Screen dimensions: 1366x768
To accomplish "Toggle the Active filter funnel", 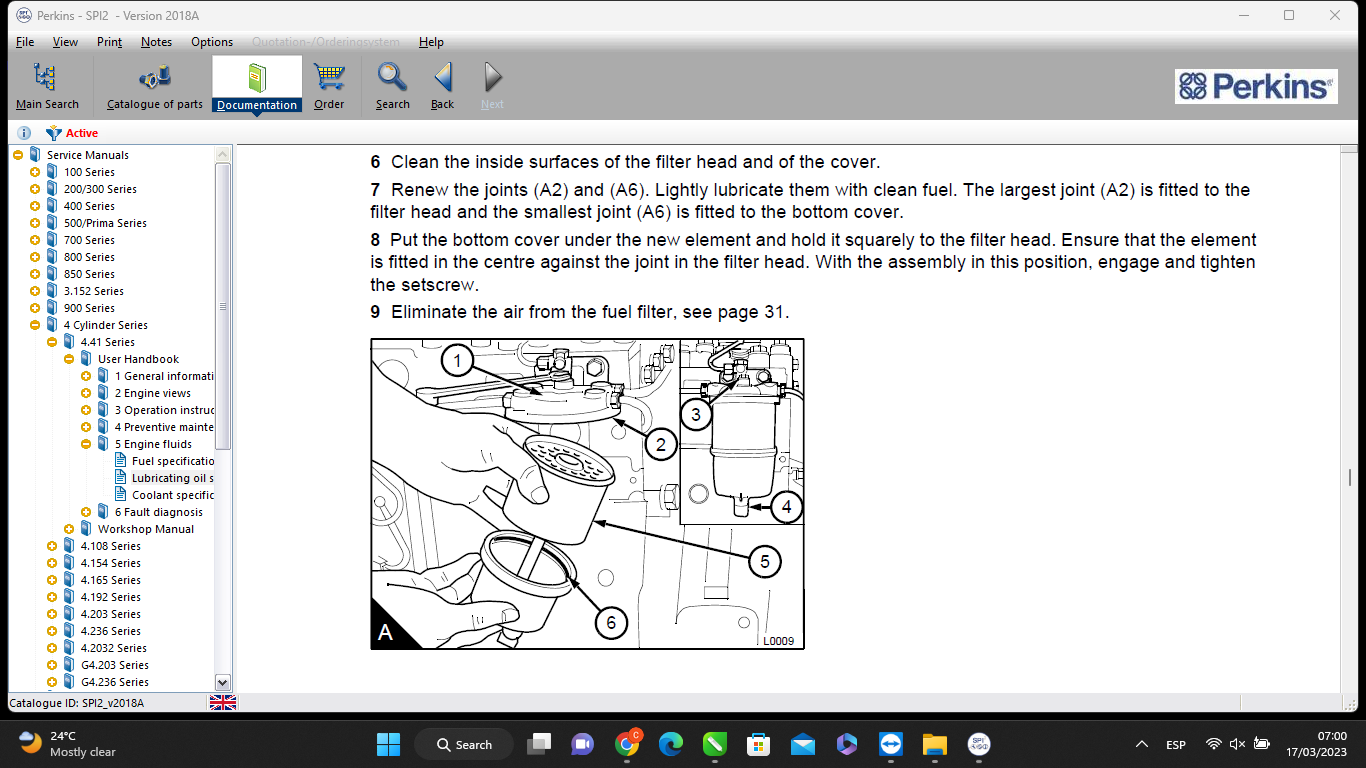I will [x=54, y=133].
